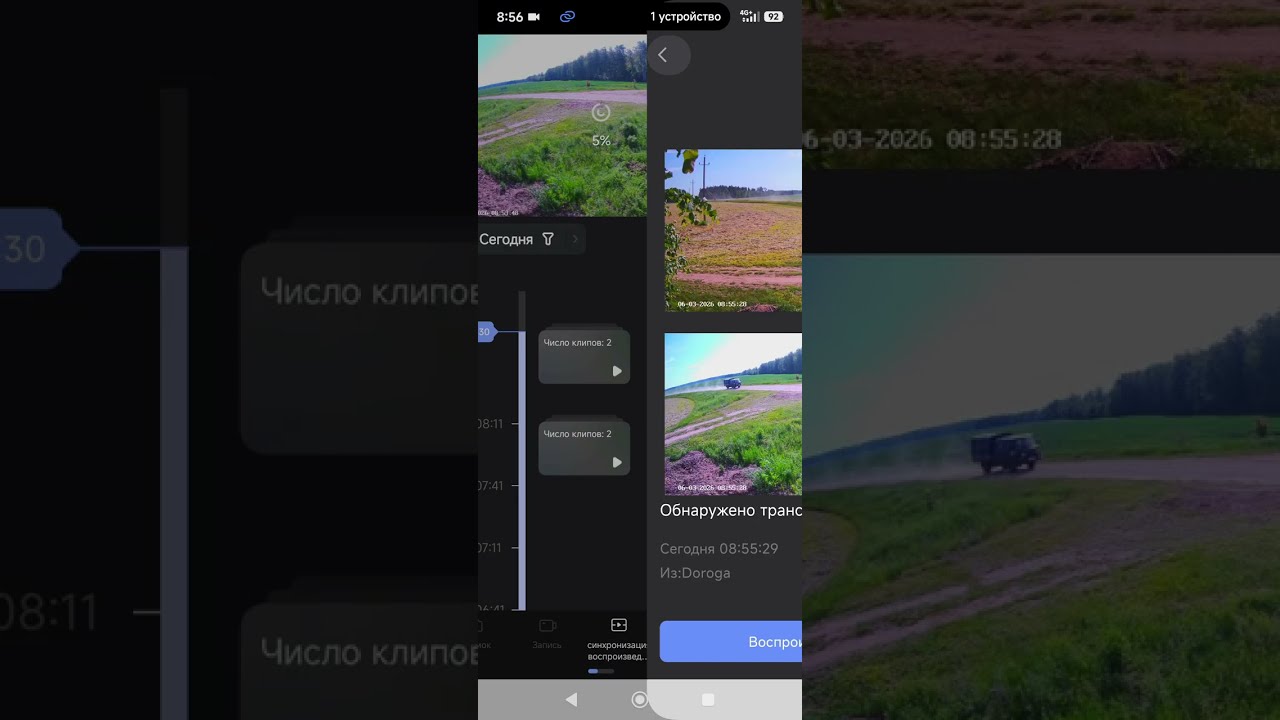
Task: Tap the sync playback film icon
Action: (618, 625)
